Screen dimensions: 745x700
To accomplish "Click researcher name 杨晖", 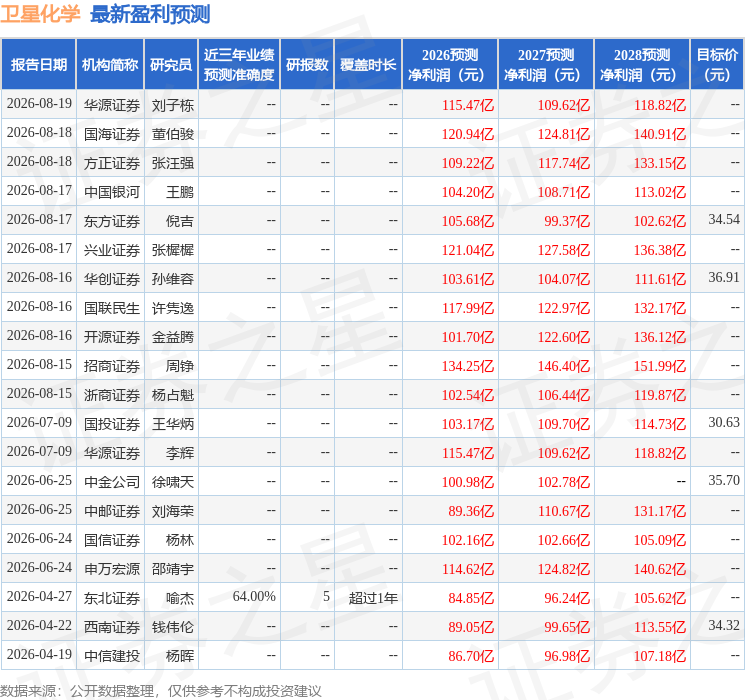I will click(180, 656).
